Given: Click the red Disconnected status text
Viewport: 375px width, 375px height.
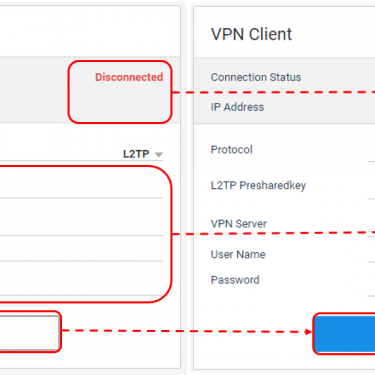Looking at the screenshot, I should 129,77.
